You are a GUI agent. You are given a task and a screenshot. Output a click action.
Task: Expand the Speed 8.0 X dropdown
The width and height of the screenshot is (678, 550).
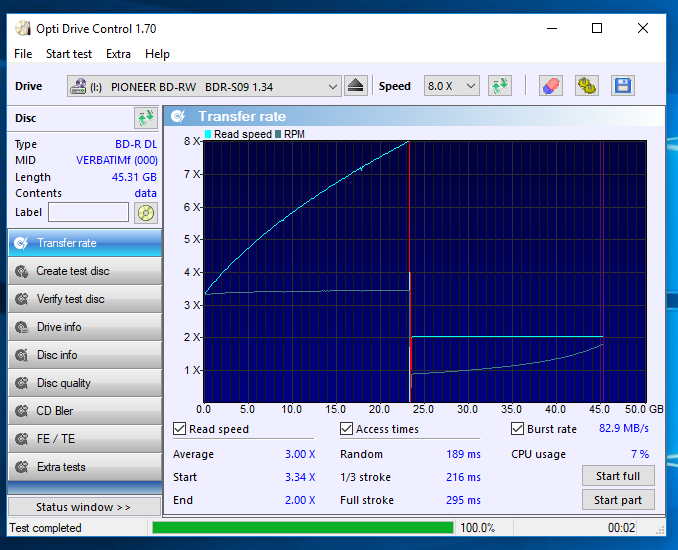tap(471, 86)
